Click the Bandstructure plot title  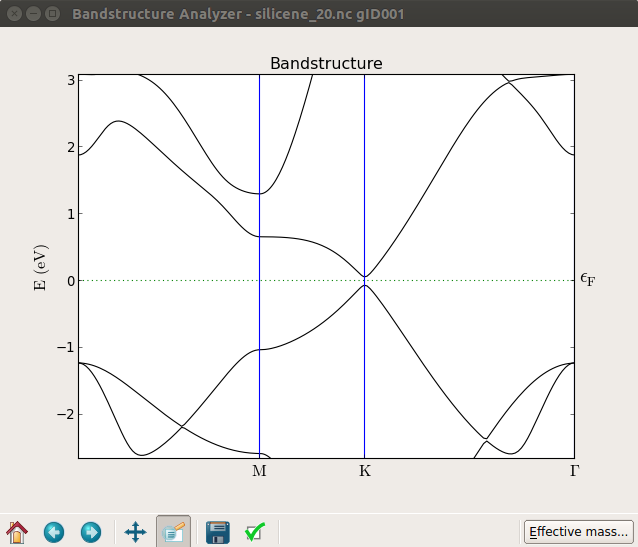[x=326, y=63]
